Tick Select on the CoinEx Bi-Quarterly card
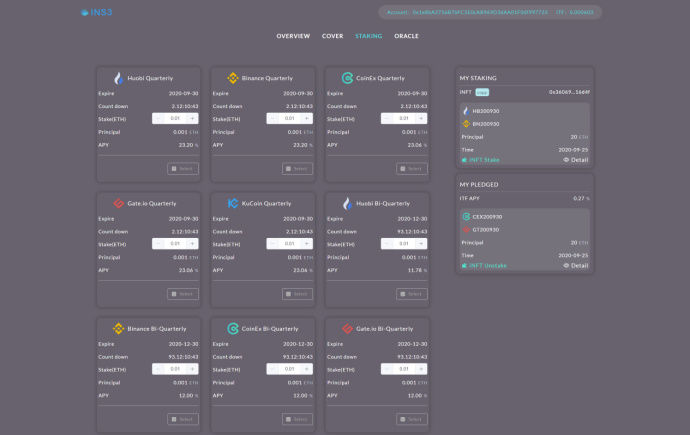The height and width of the screenshot is (435, 690). click(x=297, y=419)
